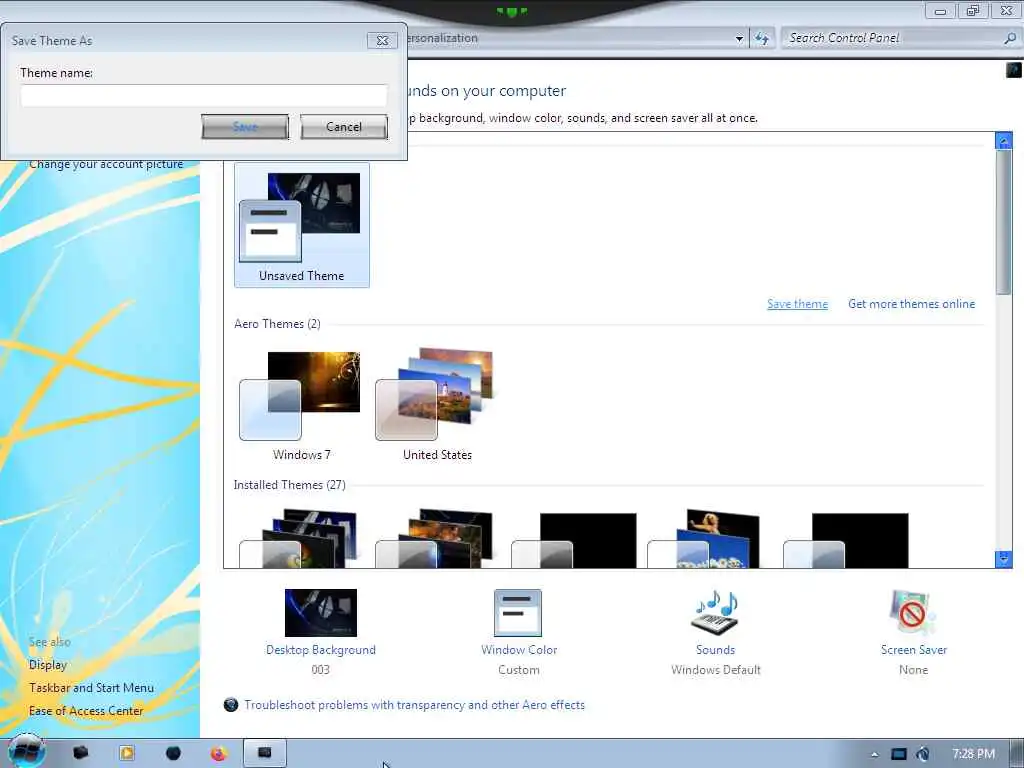
Task: Click the troubleshoot globe icon
Action: pos(231,705)
